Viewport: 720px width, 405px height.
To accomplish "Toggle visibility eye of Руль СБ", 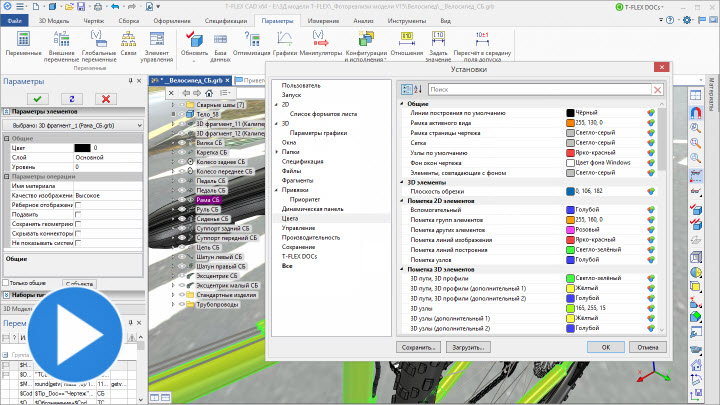I will coord(182,209).
